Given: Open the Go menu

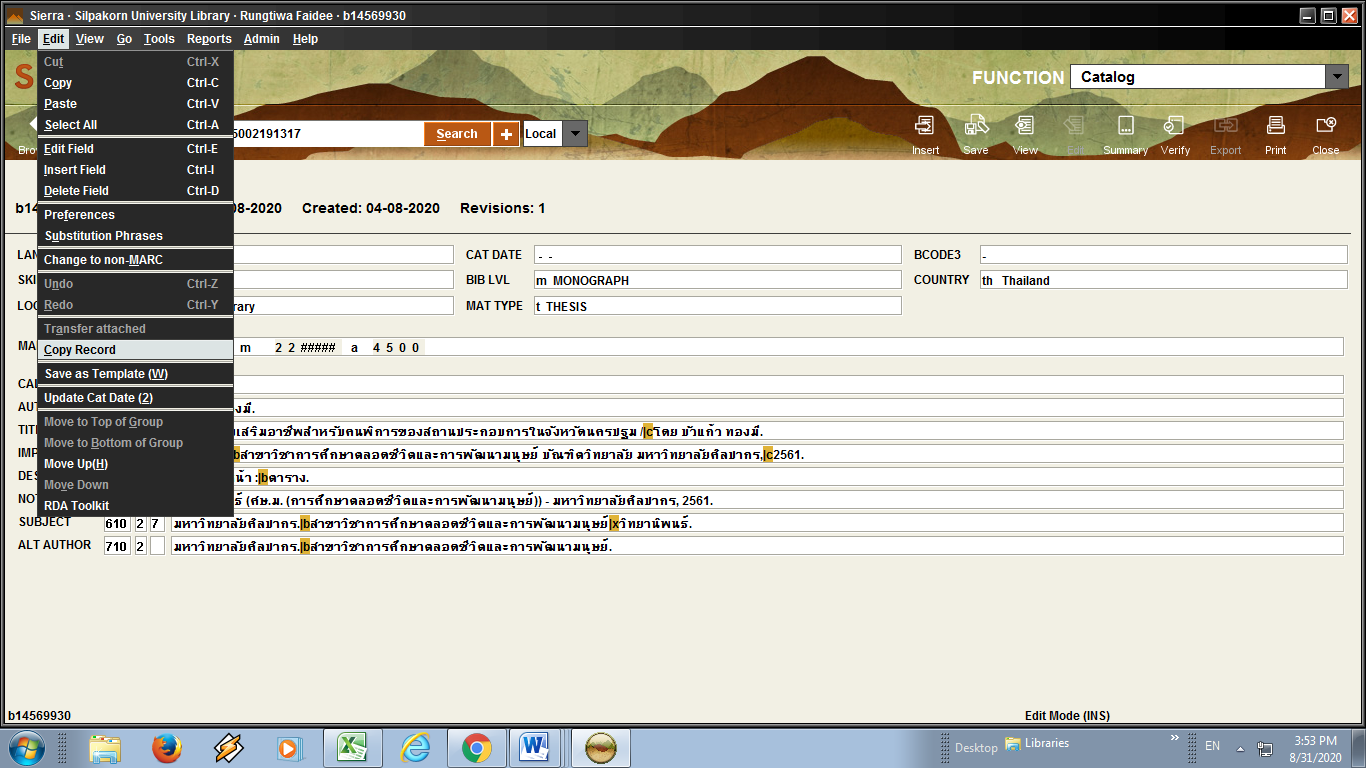Looking at the screenshot, I should click(x=124, y=39).
